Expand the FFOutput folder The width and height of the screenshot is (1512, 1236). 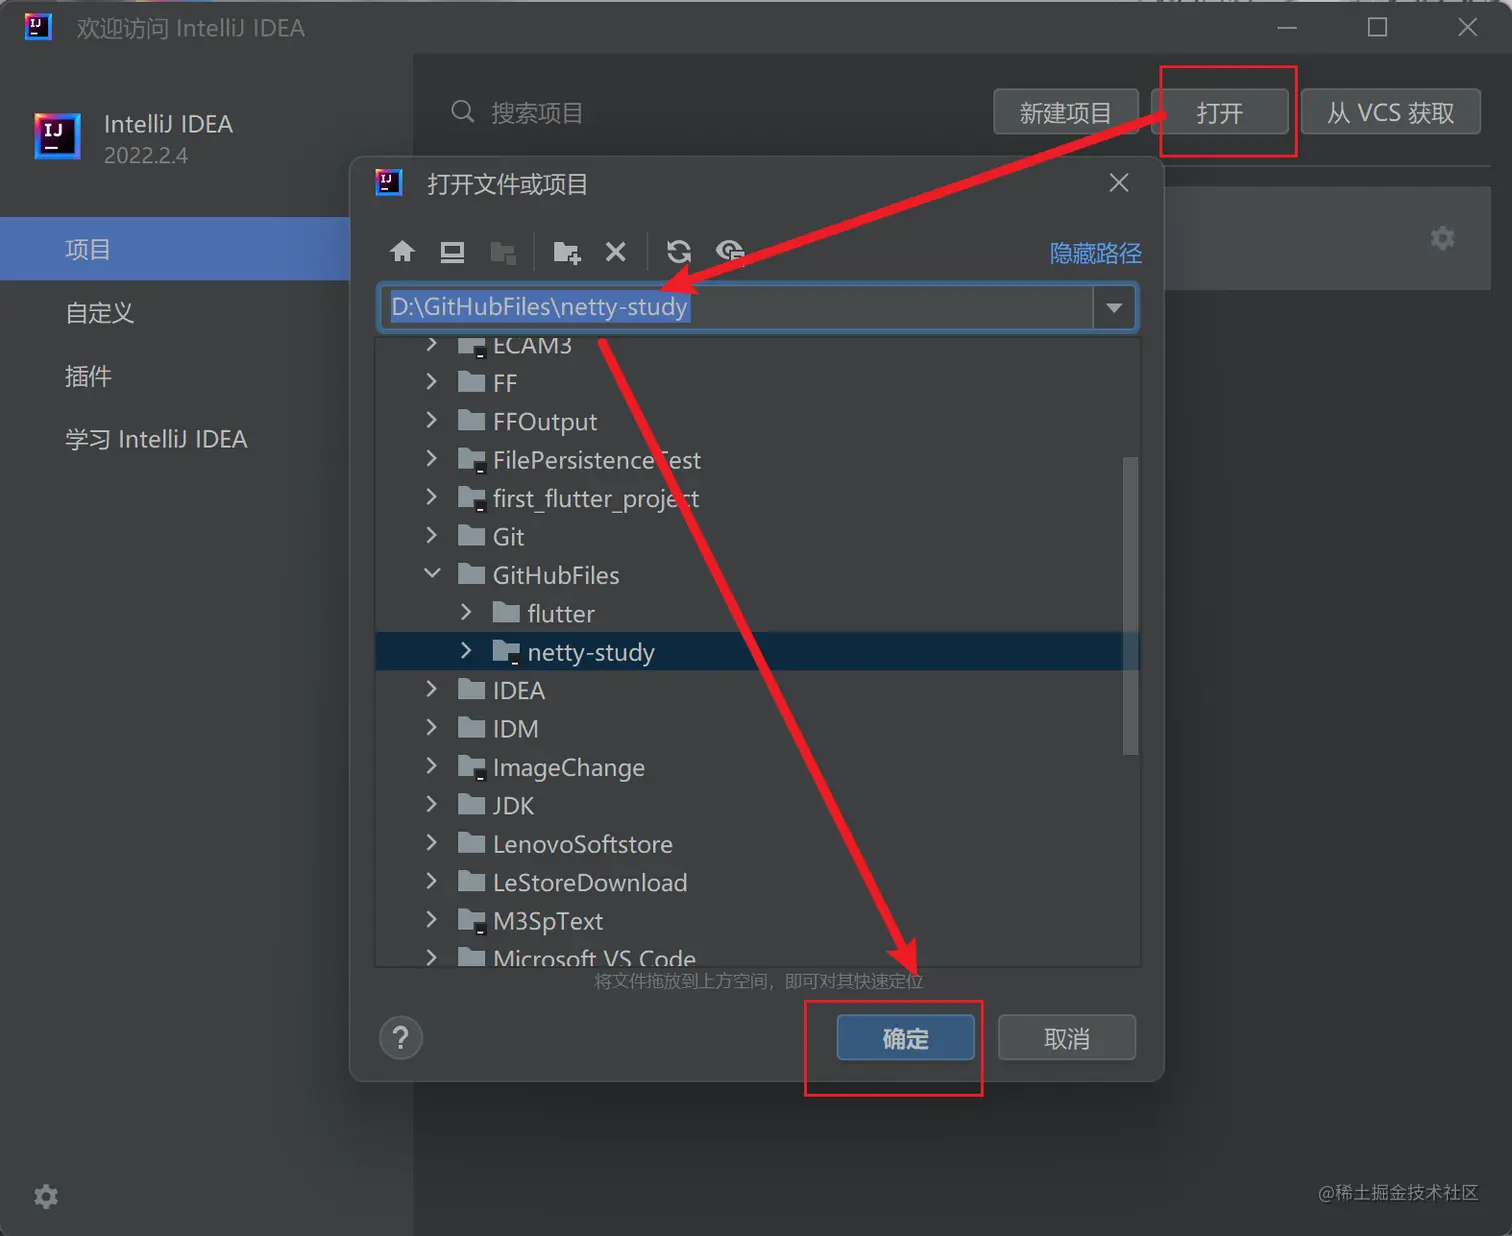click(431, 420)
